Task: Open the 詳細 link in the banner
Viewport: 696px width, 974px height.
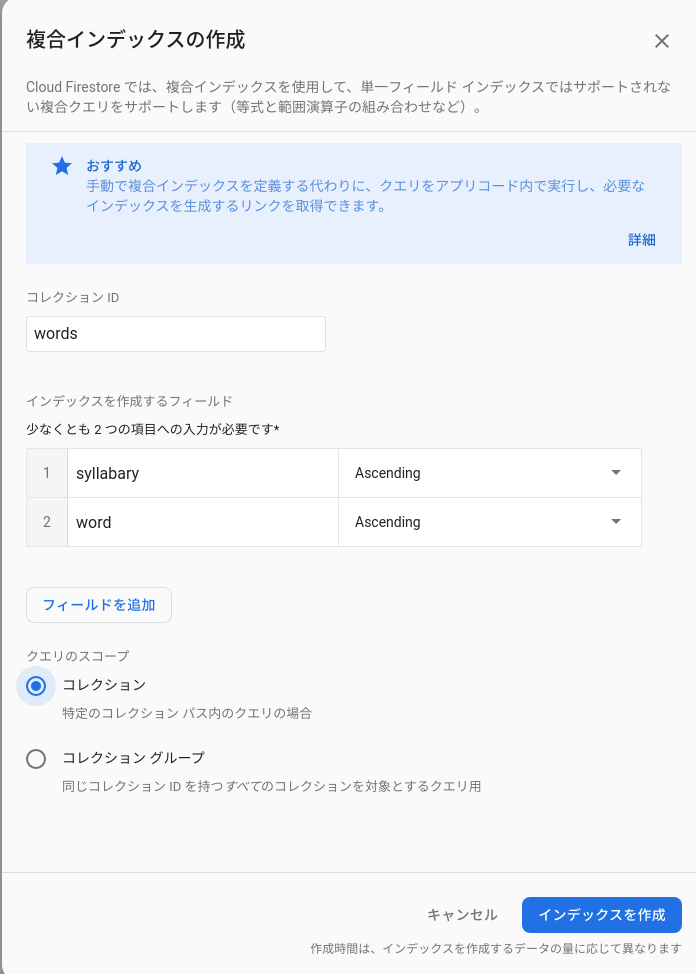Action: [x=641, y=240]
